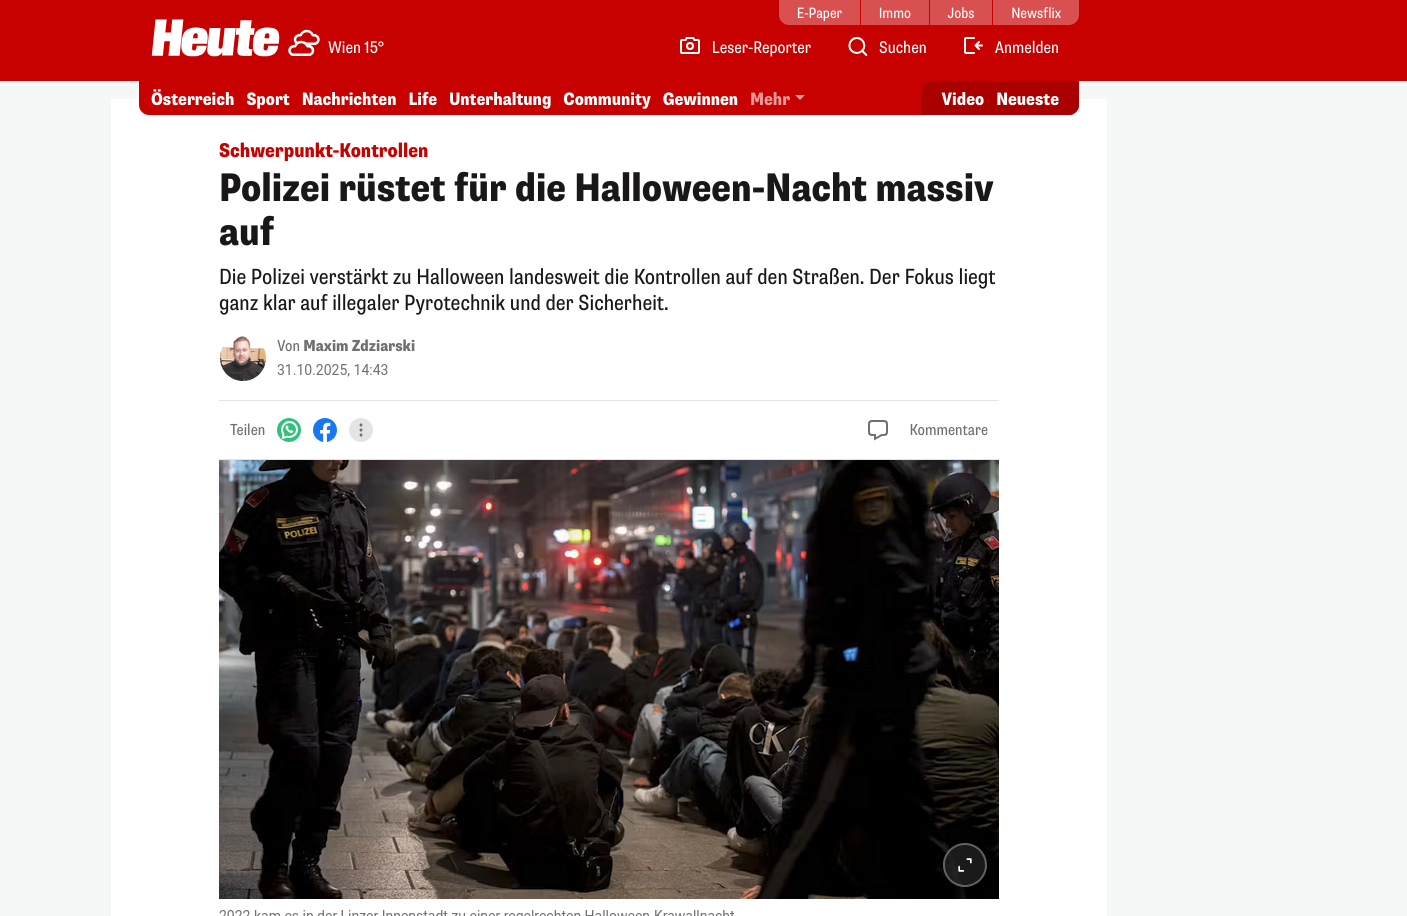Share article on Facebook icon
Viewport: 1407px width, 916px height.
pyautogui.click(x=325, y=430)
